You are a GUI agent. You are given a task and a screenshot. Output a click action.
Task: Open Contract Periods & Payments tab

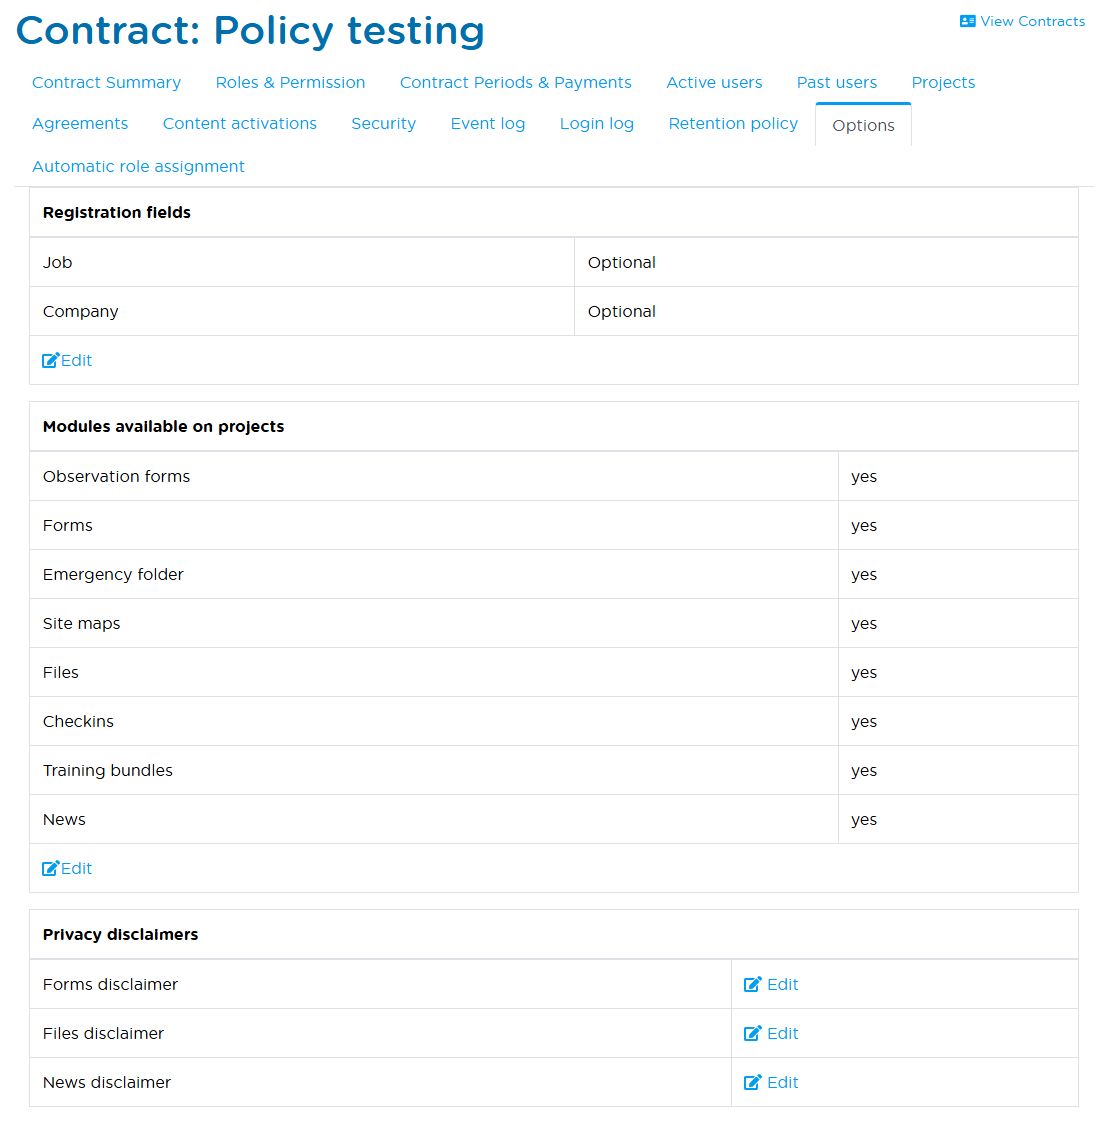[x=515, y=83]
